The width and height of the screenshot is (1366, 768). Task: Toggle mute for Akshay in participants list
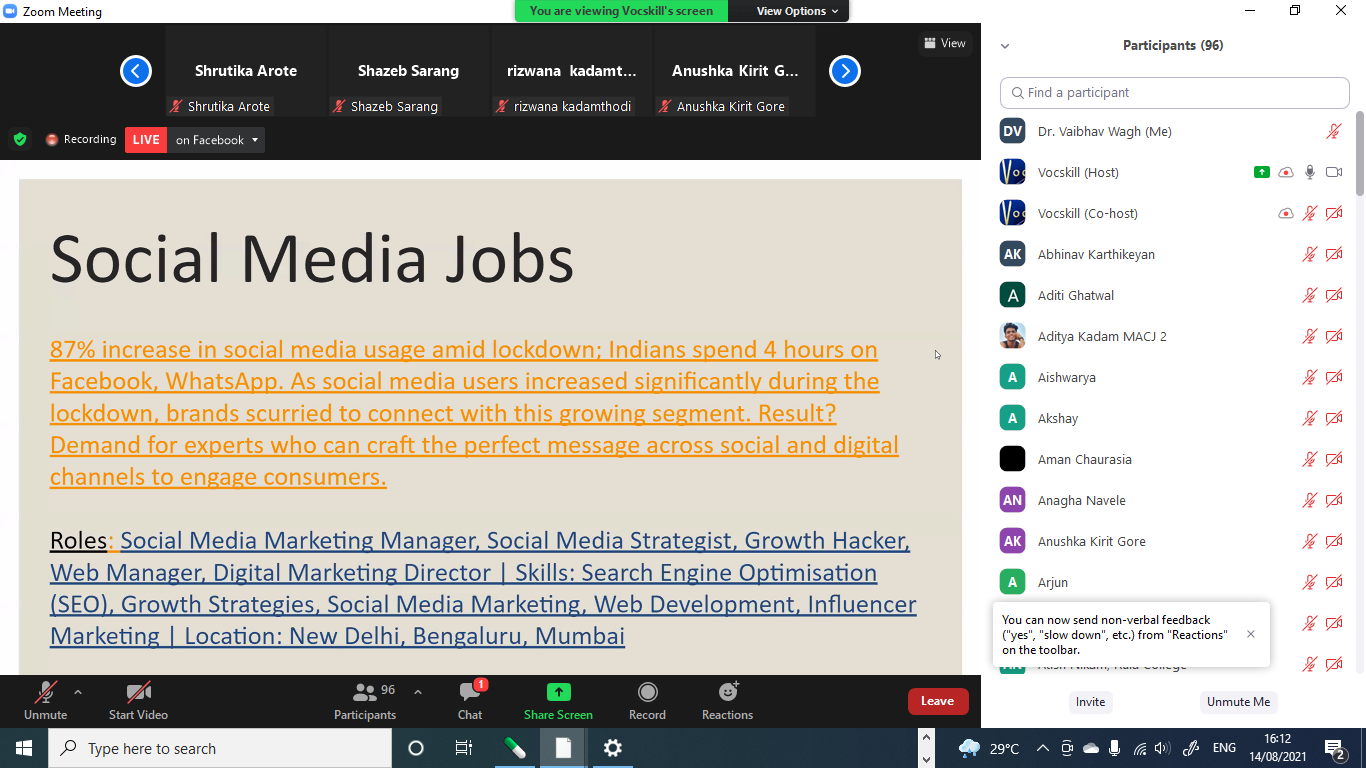1309,419
